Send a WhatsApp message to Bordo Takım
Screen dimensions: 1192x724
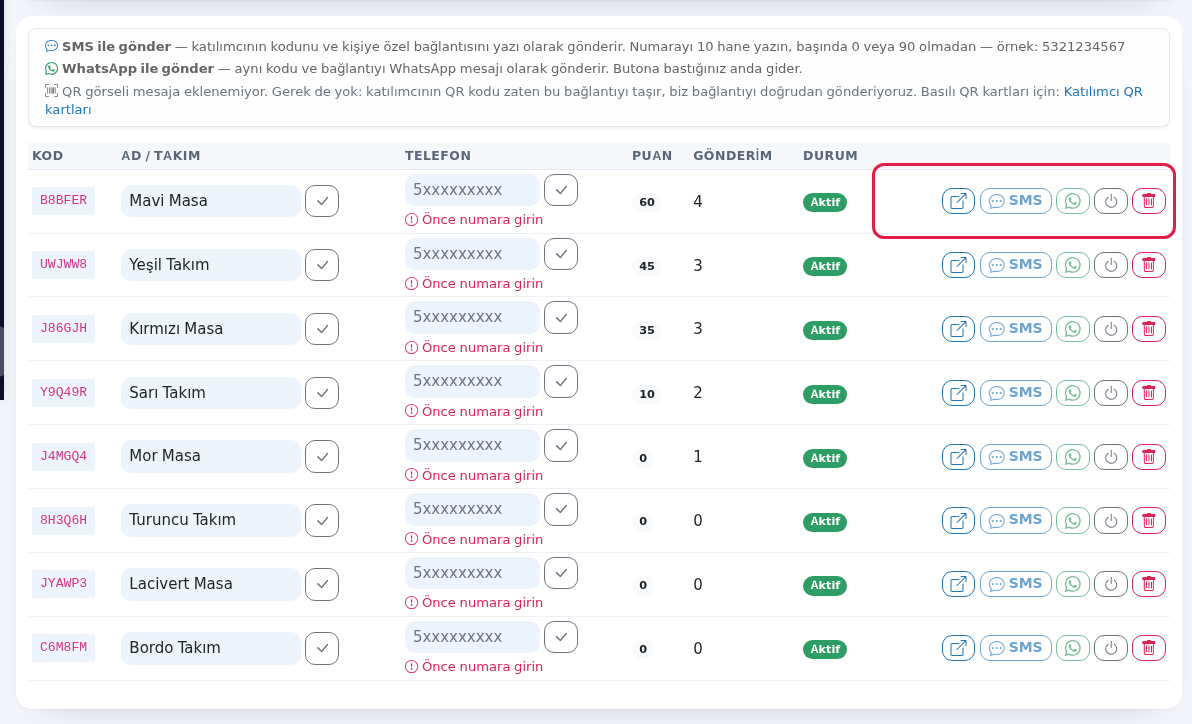1073,648
